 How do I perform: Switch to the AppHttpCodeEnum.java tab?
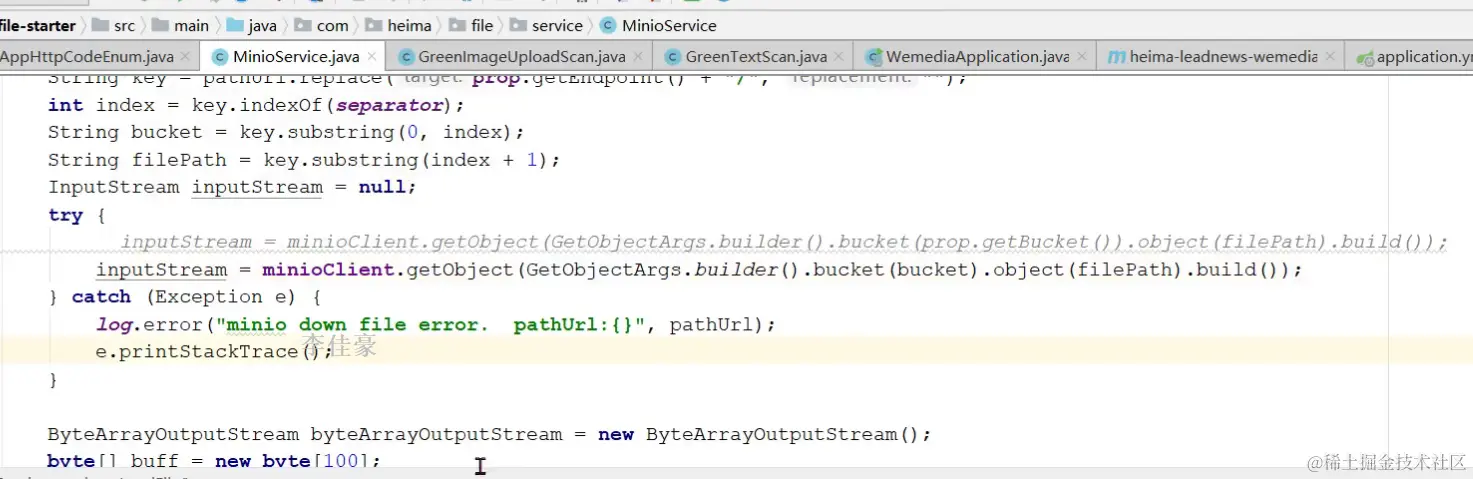tap(87, 57)
